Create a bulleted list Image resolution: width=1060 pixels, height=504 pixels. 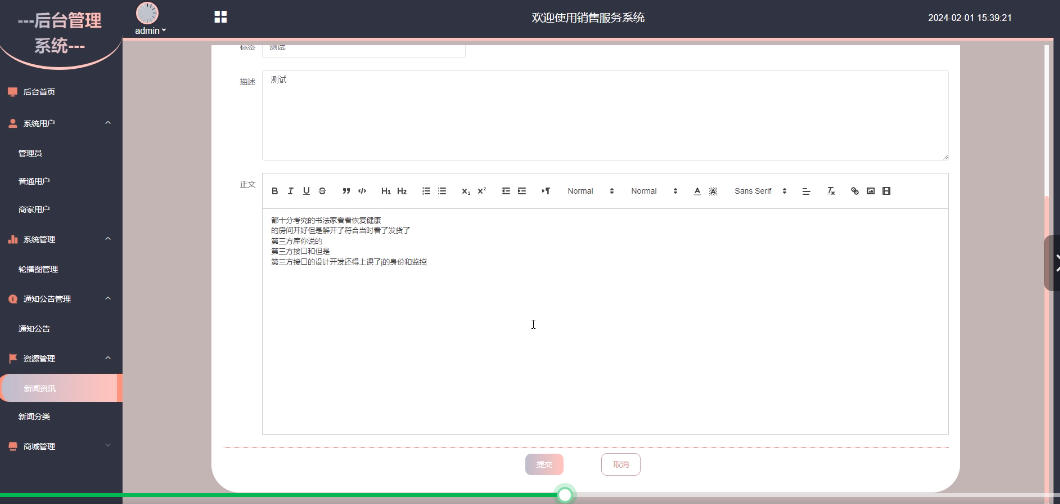tap(442, 191)
